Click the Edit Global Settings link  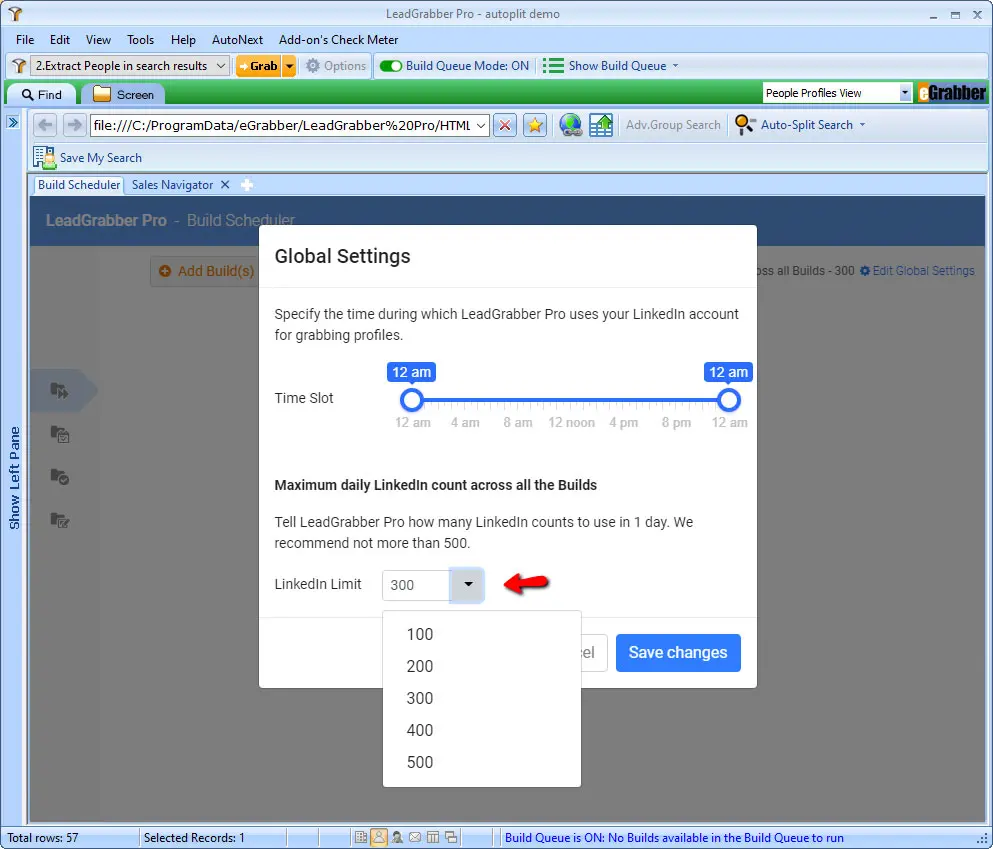click(x=923, y=271)
